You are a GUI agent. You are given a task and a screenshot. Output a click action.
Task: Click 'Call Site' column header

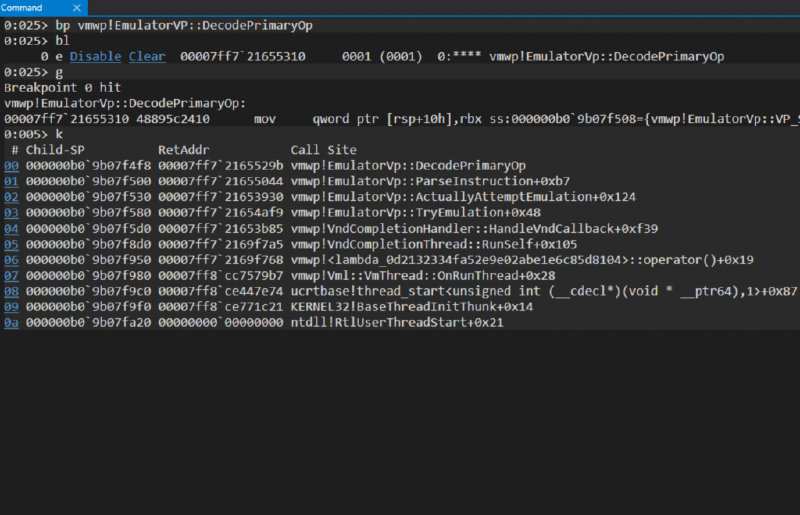click(323, 150)
